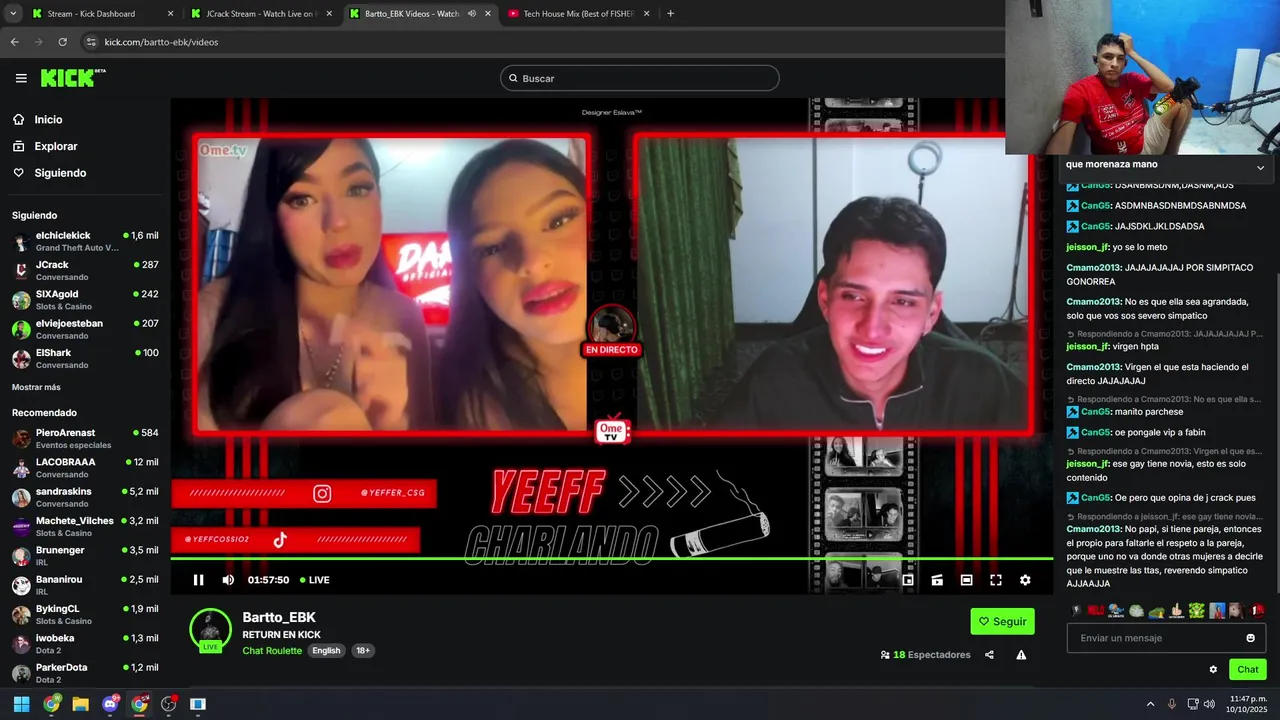Send message with green Chat button
The height and width of the screenshot is (720, 1280).
[1248, 670]
